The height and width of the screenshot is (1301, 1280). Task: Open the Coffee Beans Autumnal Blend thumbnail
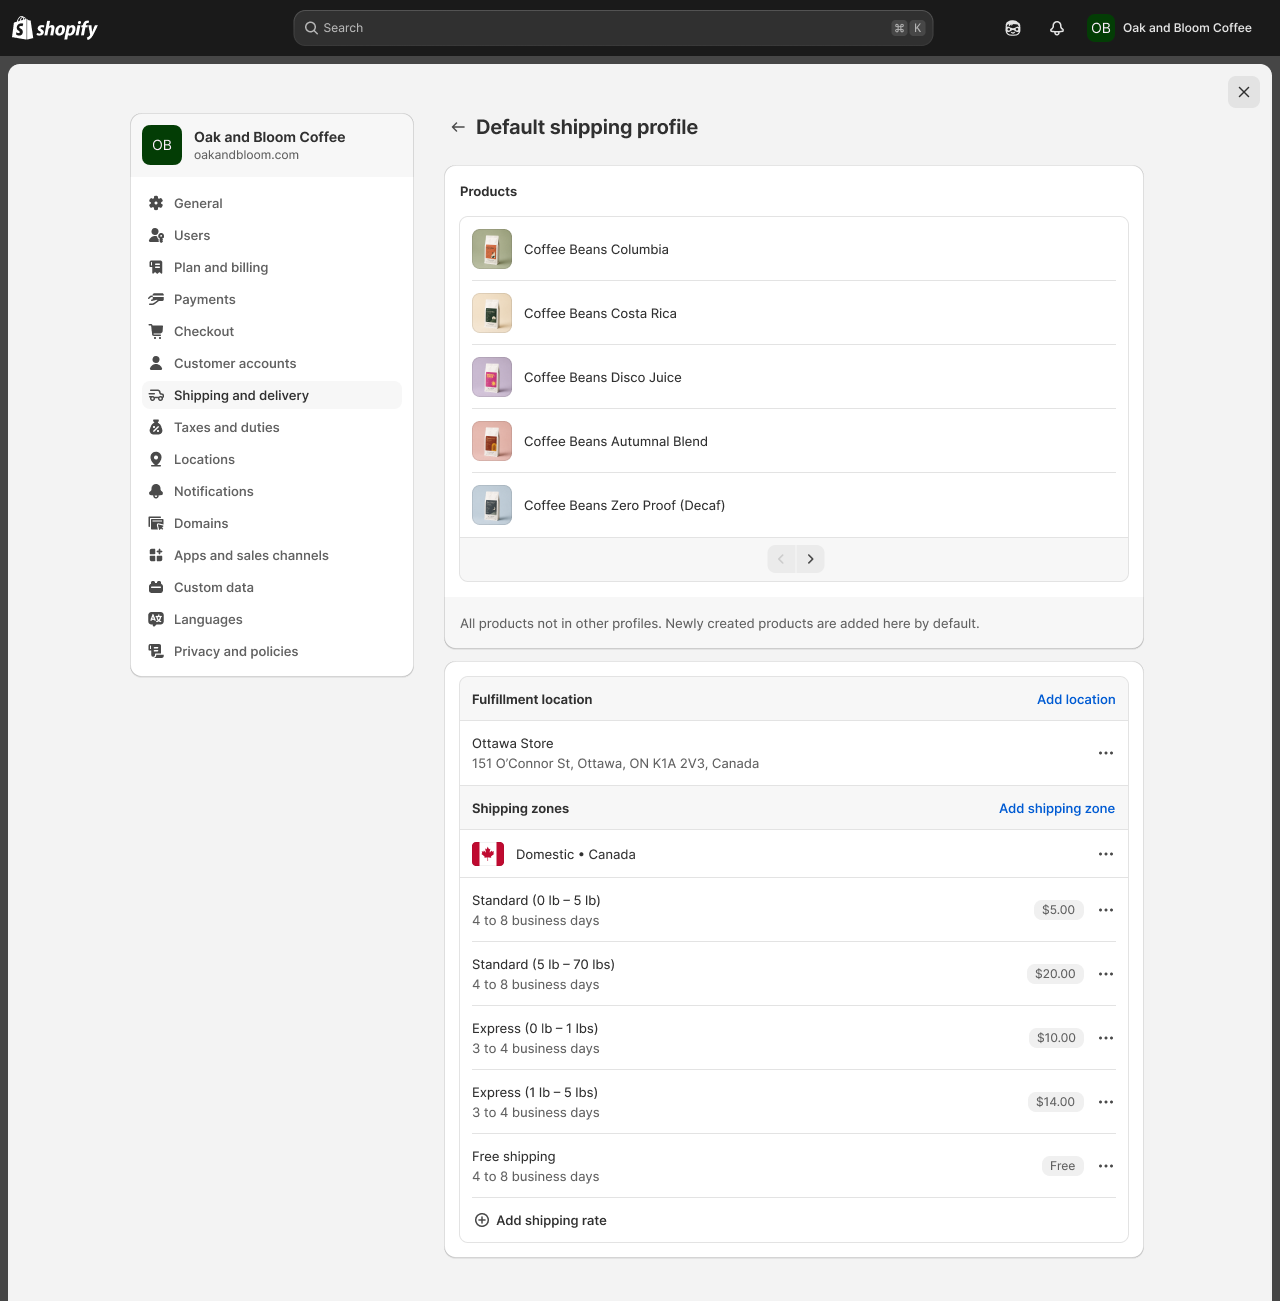[x=492, y=441]
